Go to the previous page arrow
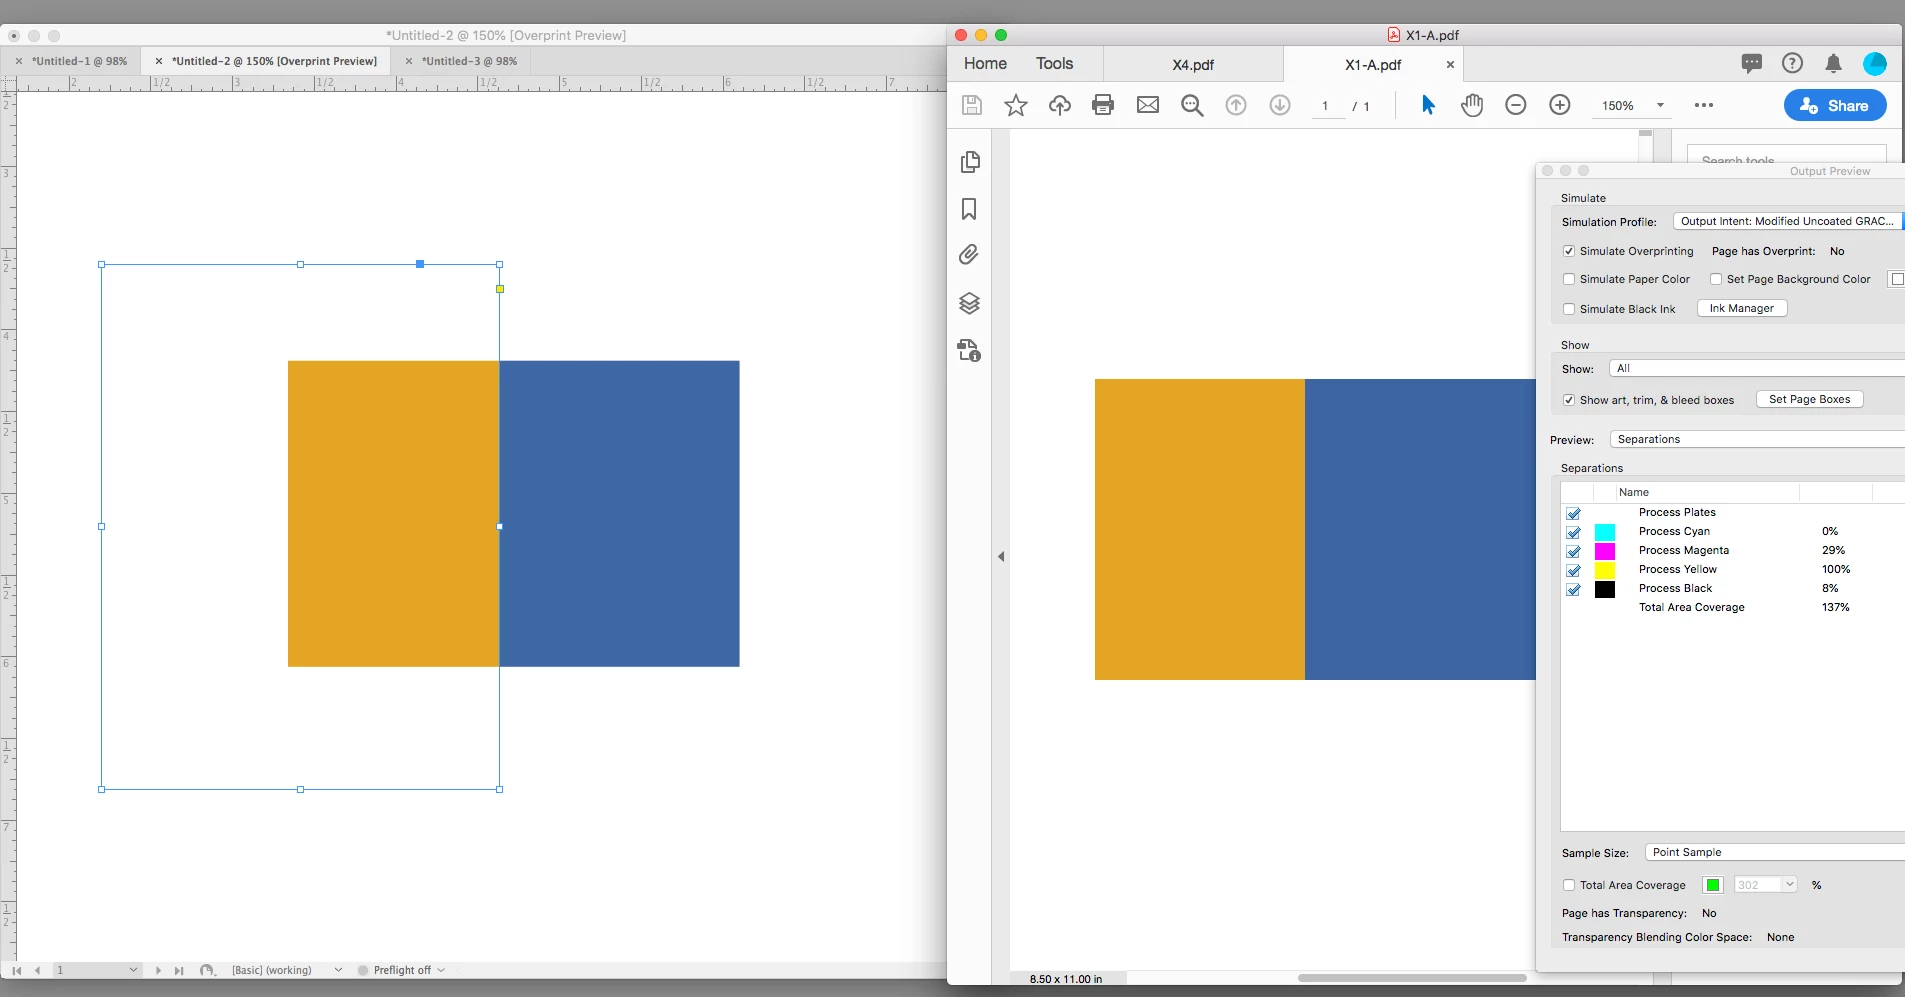Screen dimensions: 1905x997 (x=1236, y=105)
